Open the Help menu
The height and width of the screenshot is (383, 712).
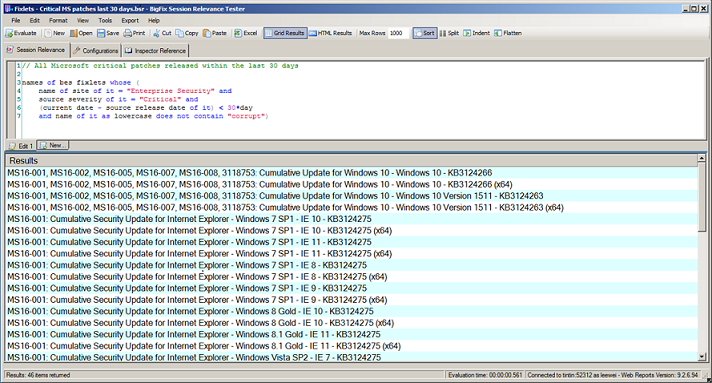154,20
